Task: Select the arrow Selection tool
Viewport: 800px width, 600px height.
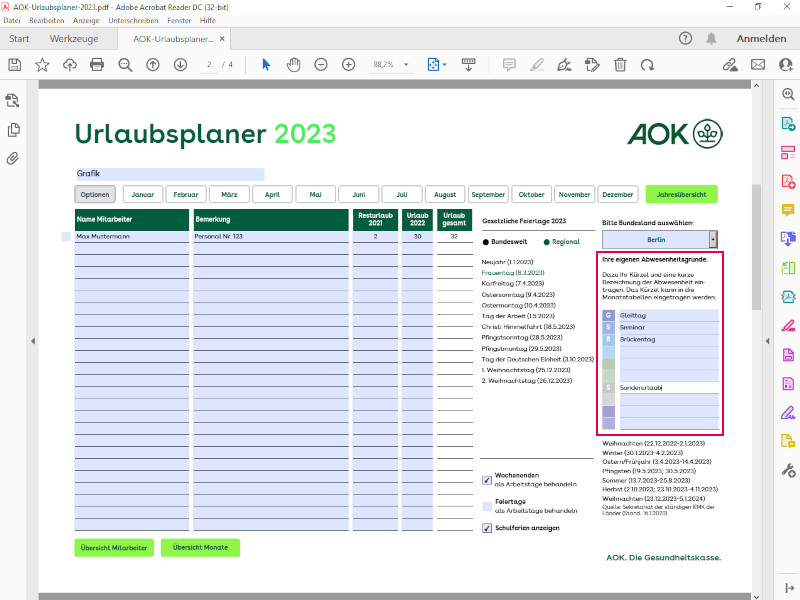Action: [x=266, y=65]
